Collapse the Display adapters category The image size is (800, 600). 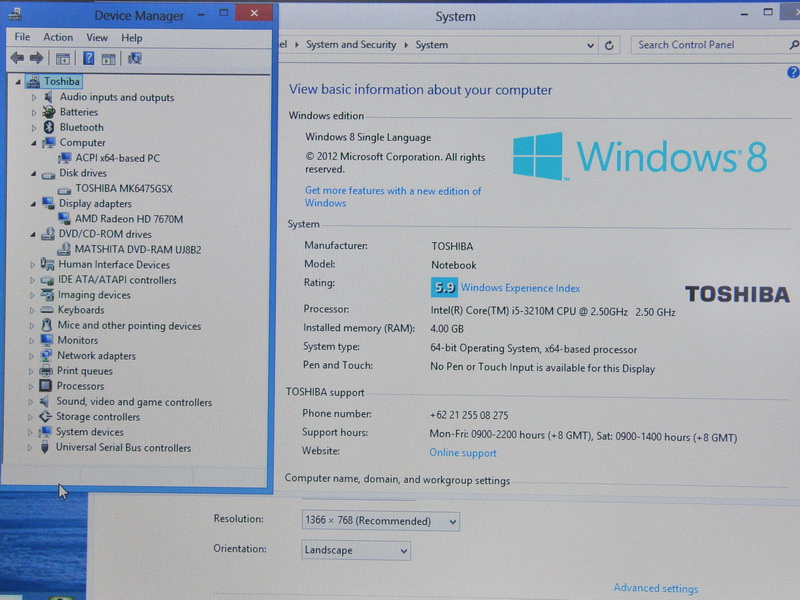click(x=33, y=204)
